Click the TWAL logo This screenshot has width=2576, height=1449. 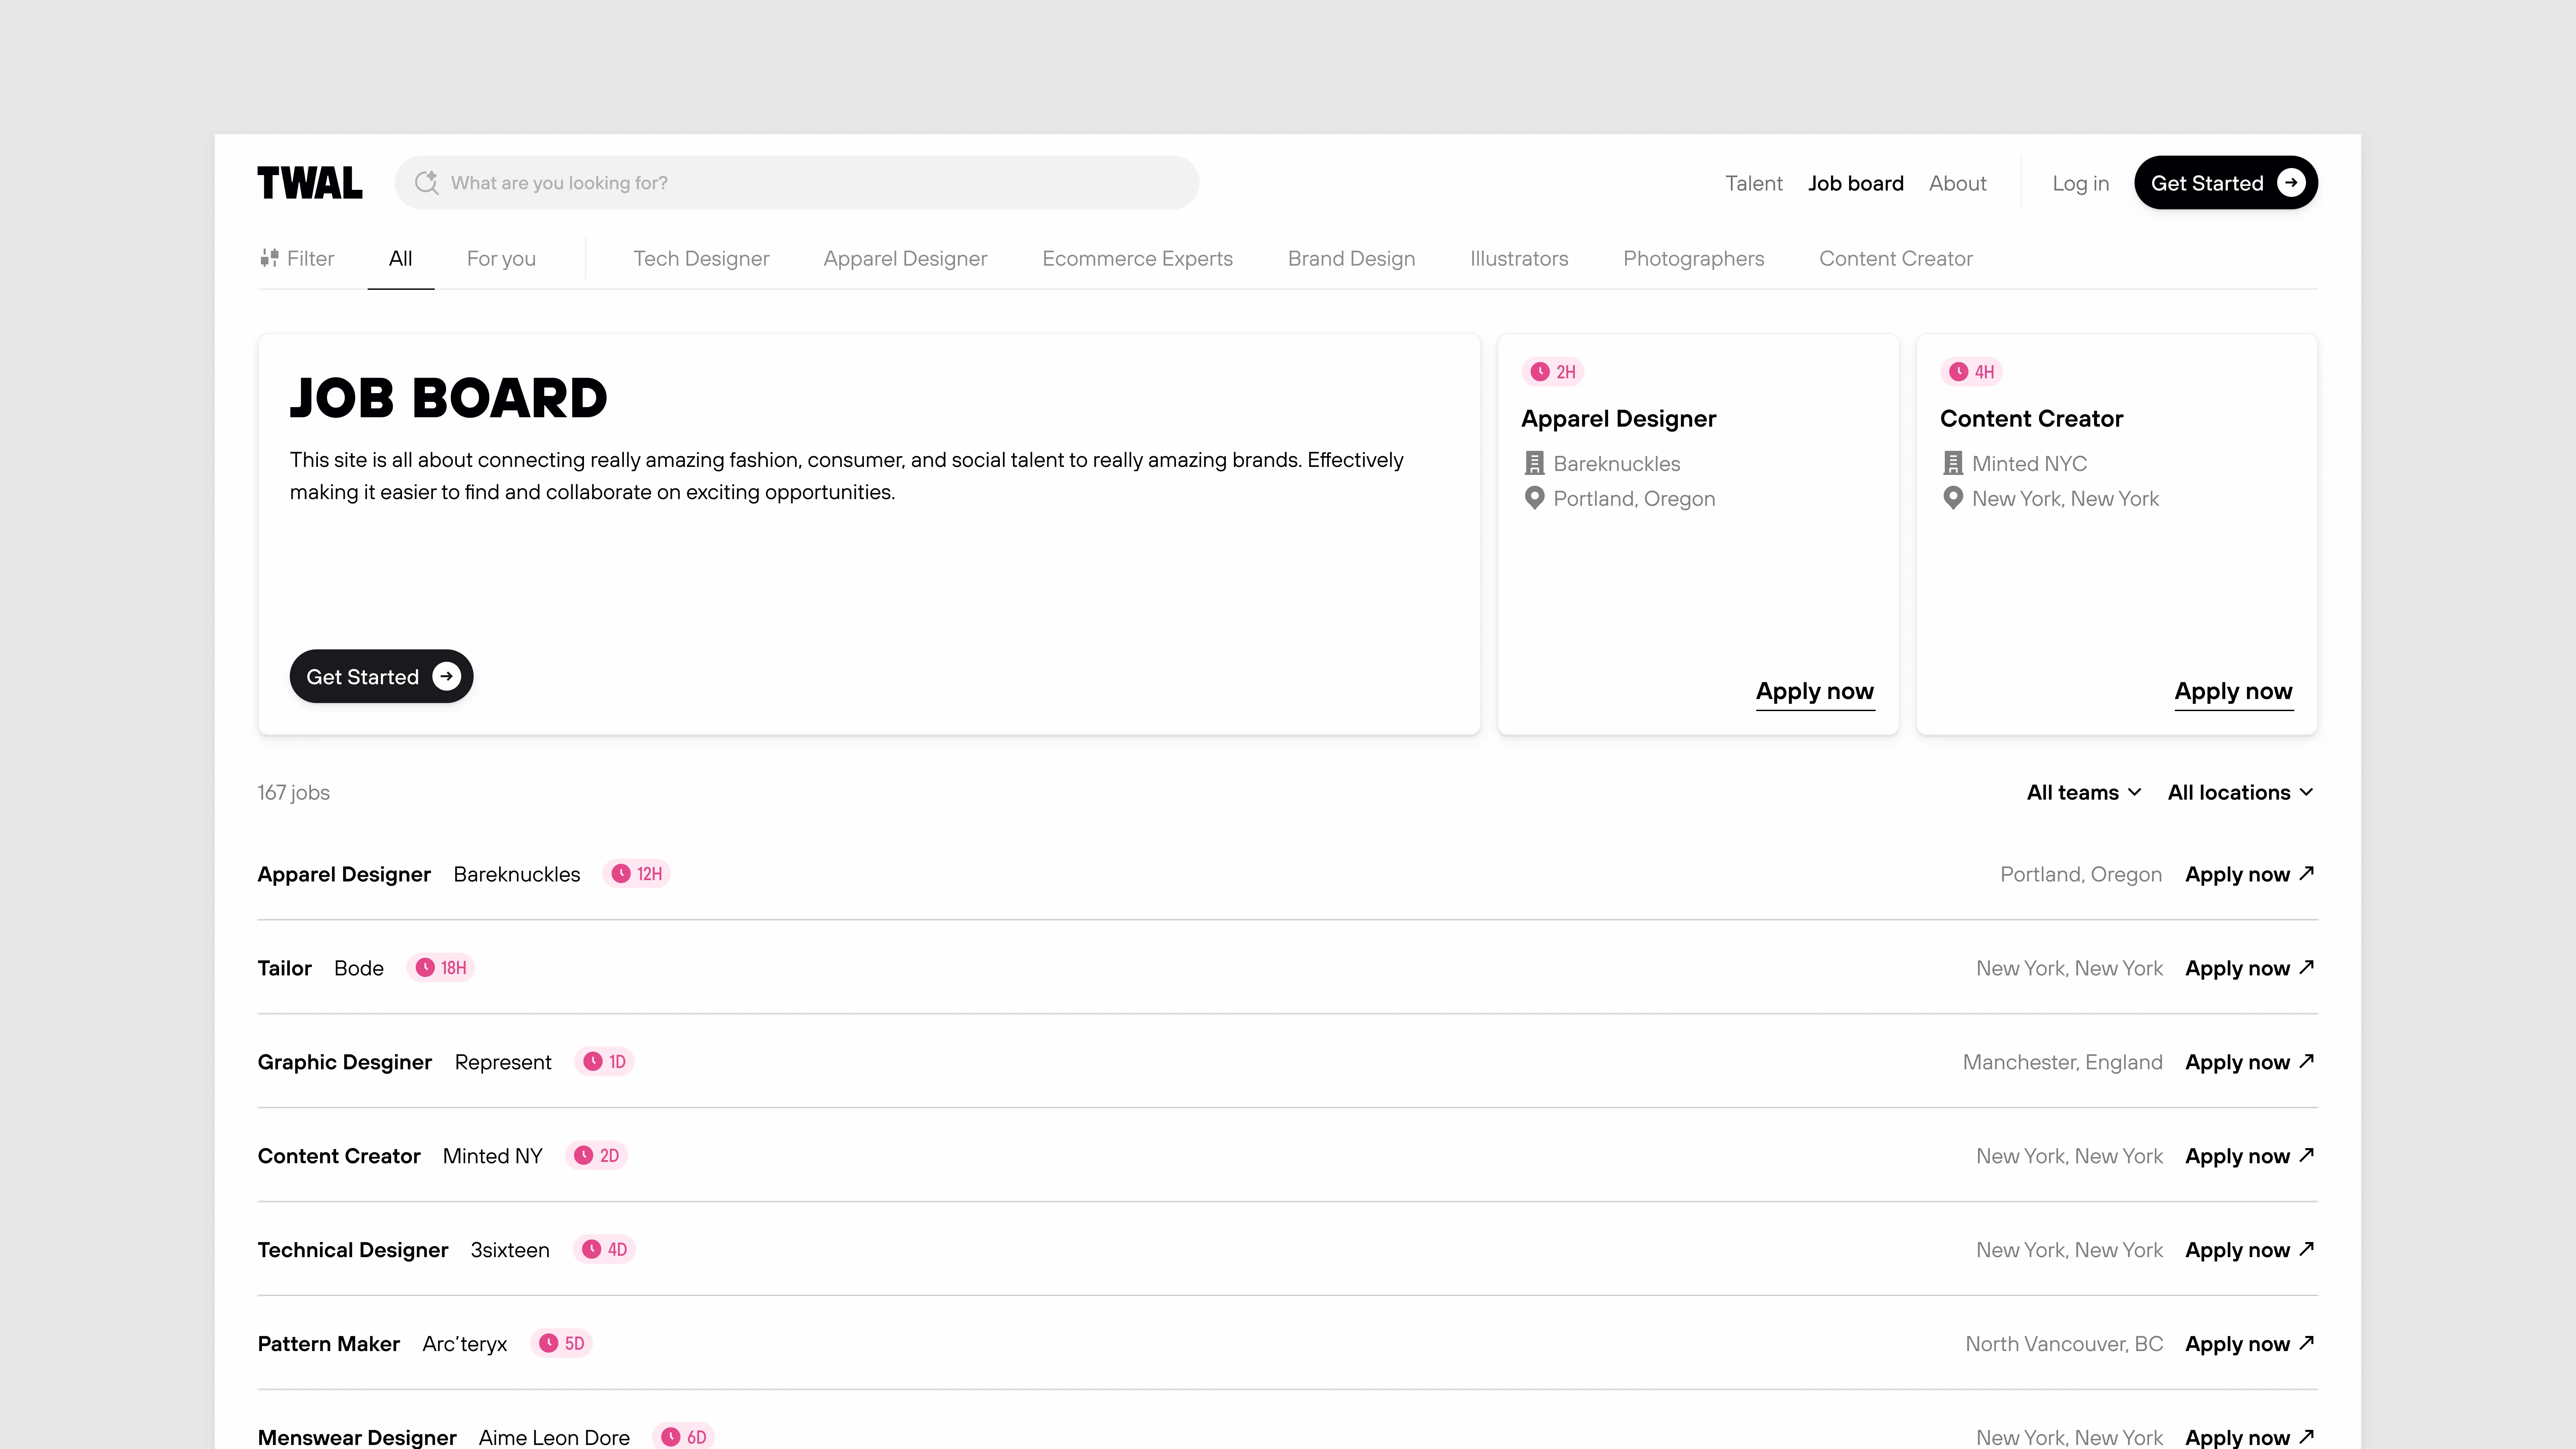point(310,183)
